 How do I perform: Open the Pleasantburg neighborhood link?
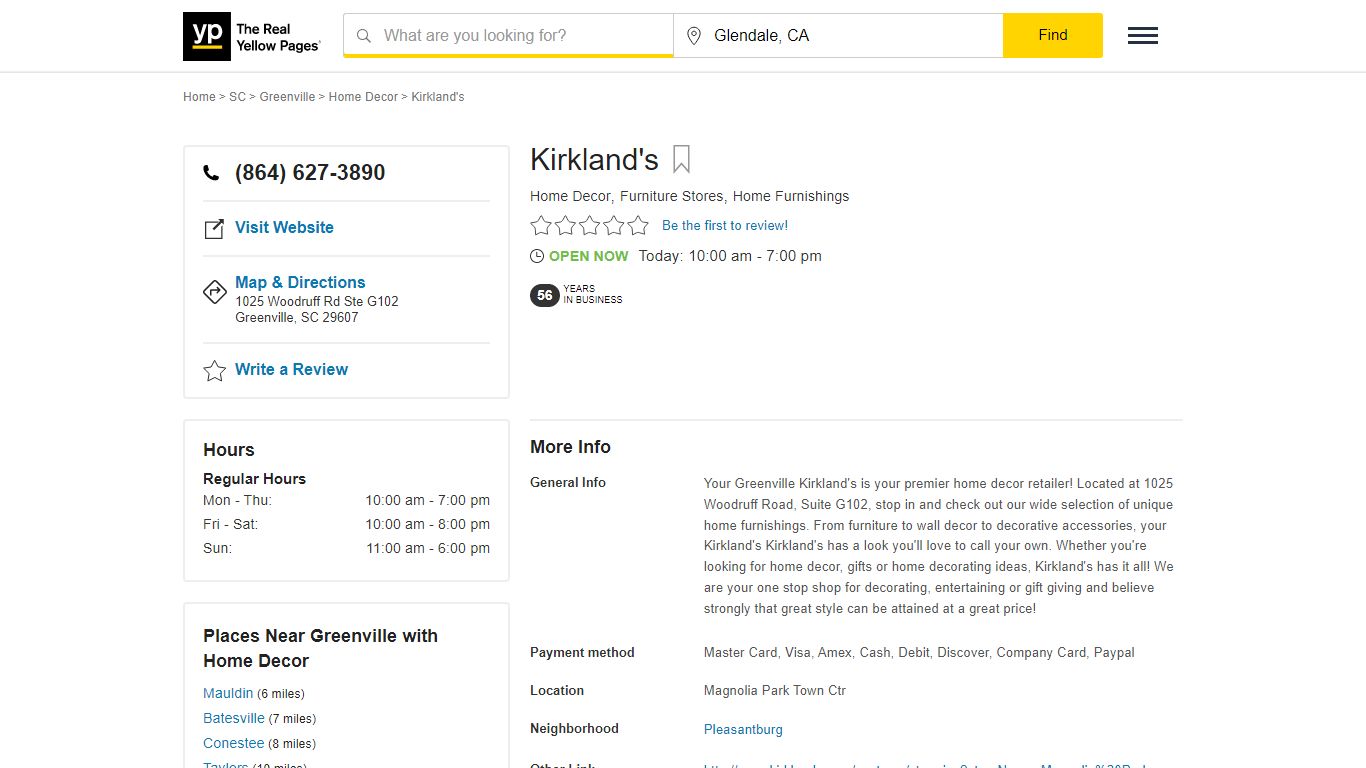point(743,730)
